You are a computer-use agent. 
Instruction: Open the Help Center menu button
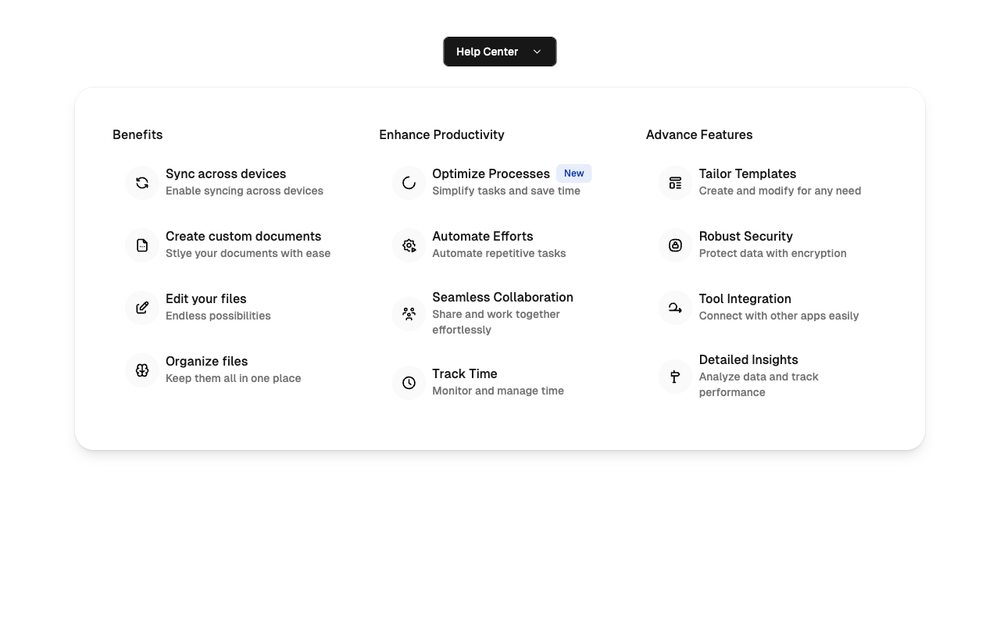click(500, 52)
